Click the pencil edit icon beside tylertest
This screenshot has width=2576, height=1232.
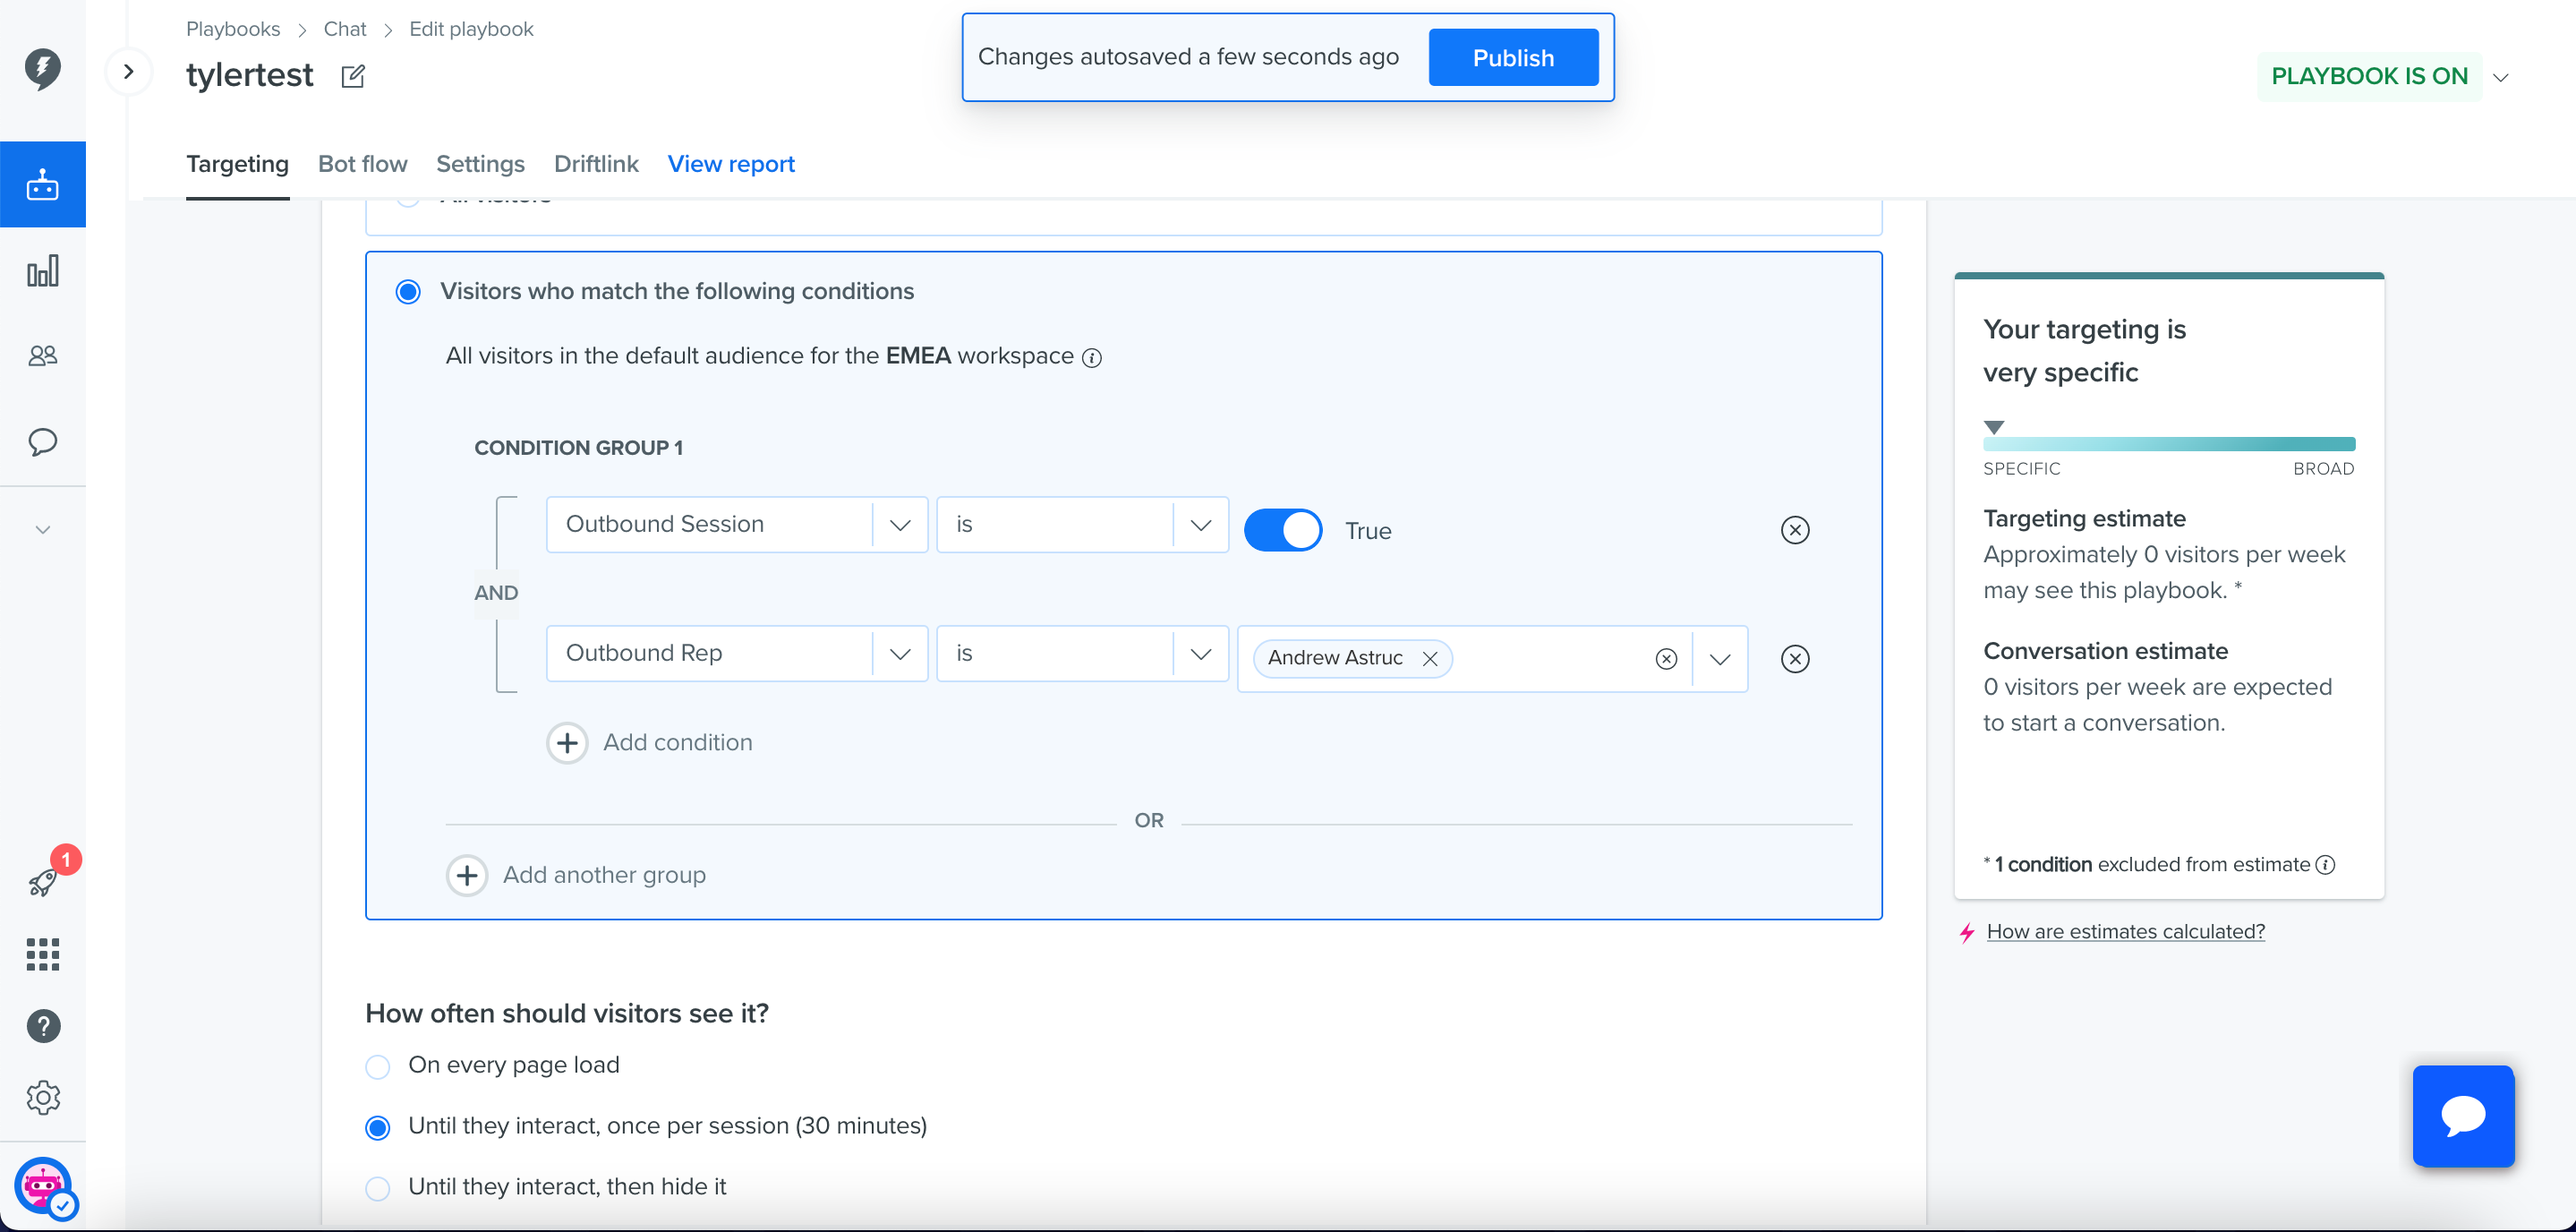pos(353,76)
